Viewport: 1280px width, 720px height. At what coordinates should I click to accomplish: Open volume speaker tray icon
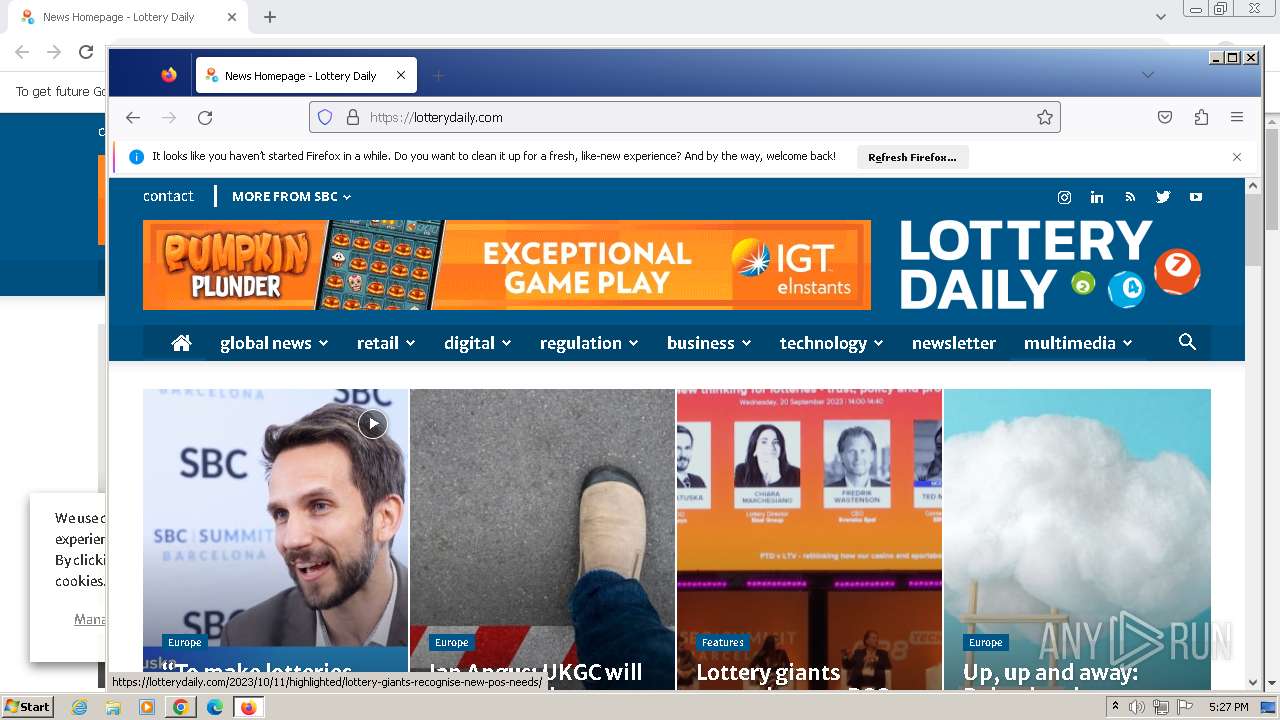pos(1137,707)
